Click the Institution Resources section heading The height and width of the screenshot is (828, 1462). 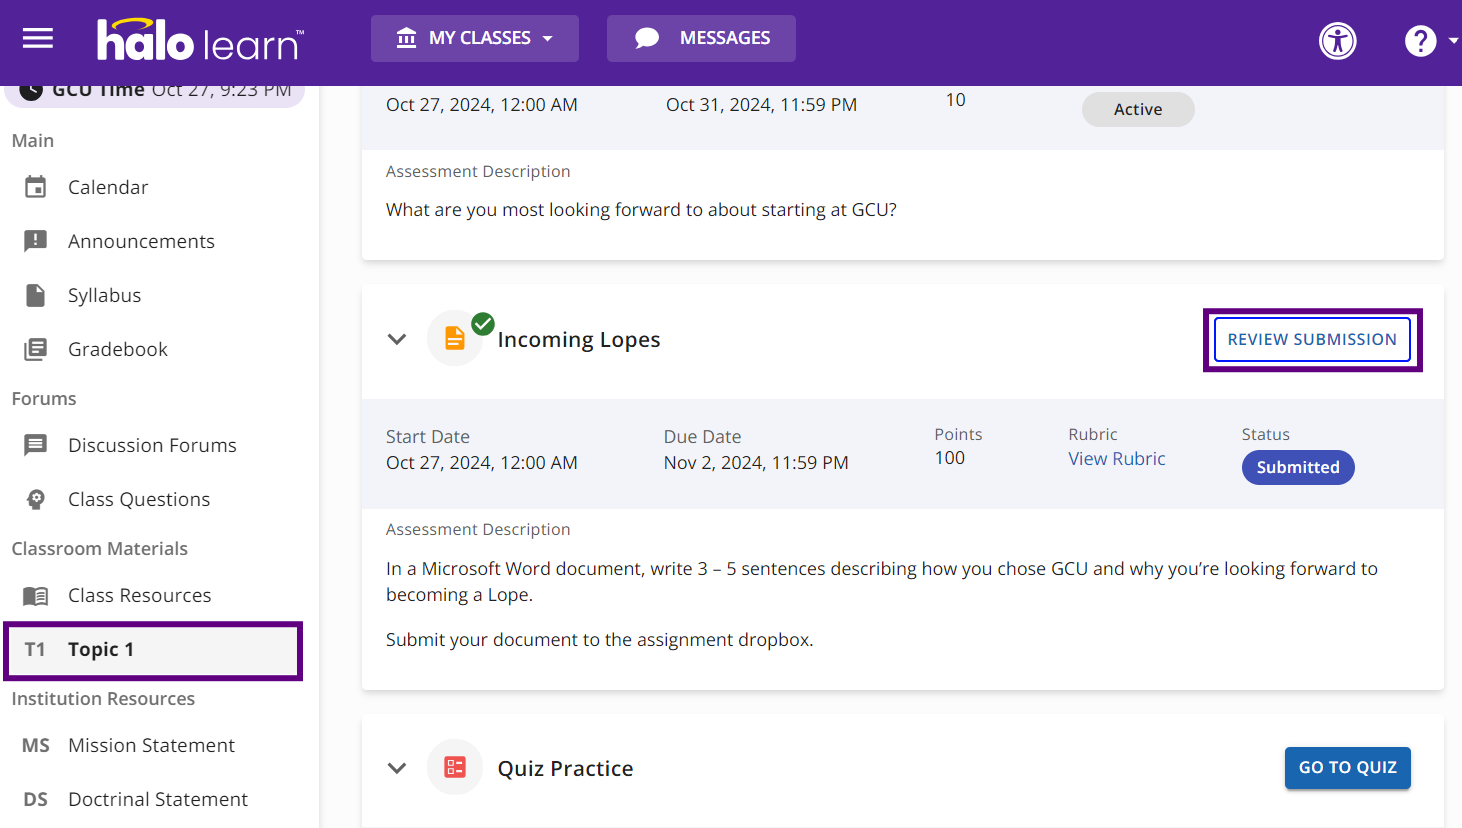pos(103,698)
